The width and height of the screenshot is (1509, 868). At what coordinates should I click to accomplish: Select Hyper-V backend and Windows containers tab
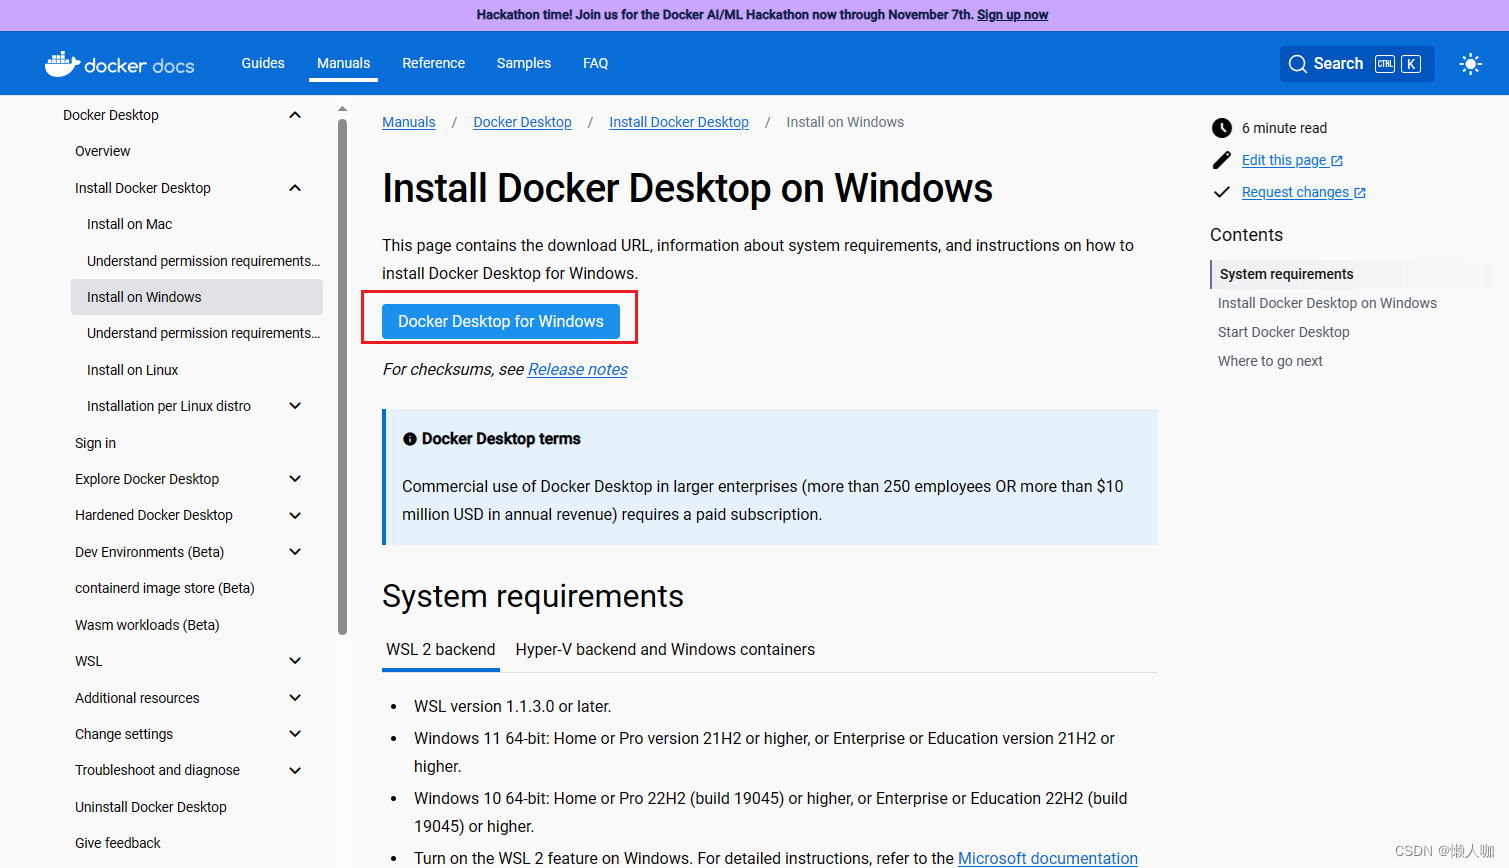[x=665, y=650]
